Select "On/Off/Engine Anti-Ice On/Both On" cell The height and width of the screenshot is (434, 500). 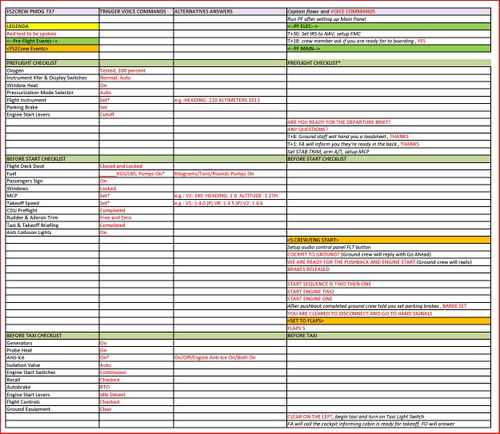click(x=230, y=358)
